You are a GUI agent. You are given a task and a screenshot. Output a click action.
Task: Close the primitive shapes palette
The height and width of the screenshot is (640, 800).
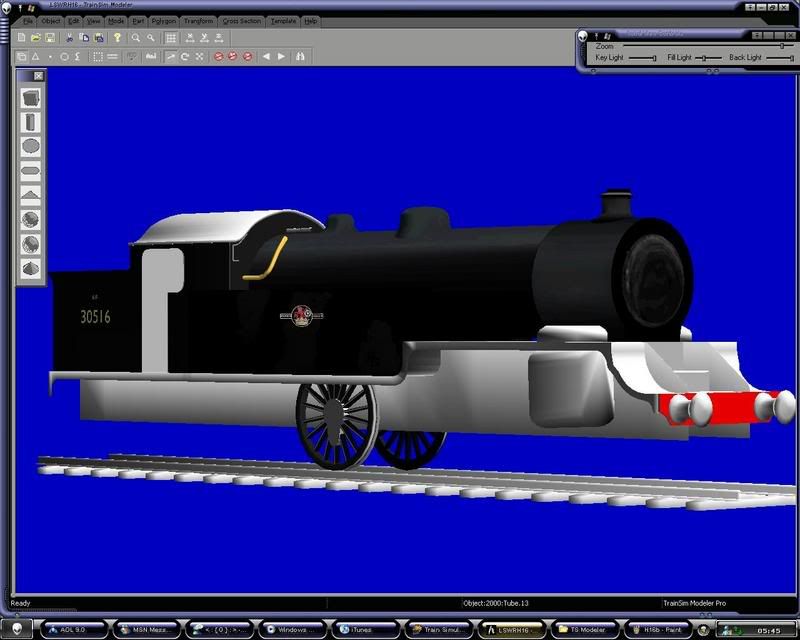tap(39, 76)
